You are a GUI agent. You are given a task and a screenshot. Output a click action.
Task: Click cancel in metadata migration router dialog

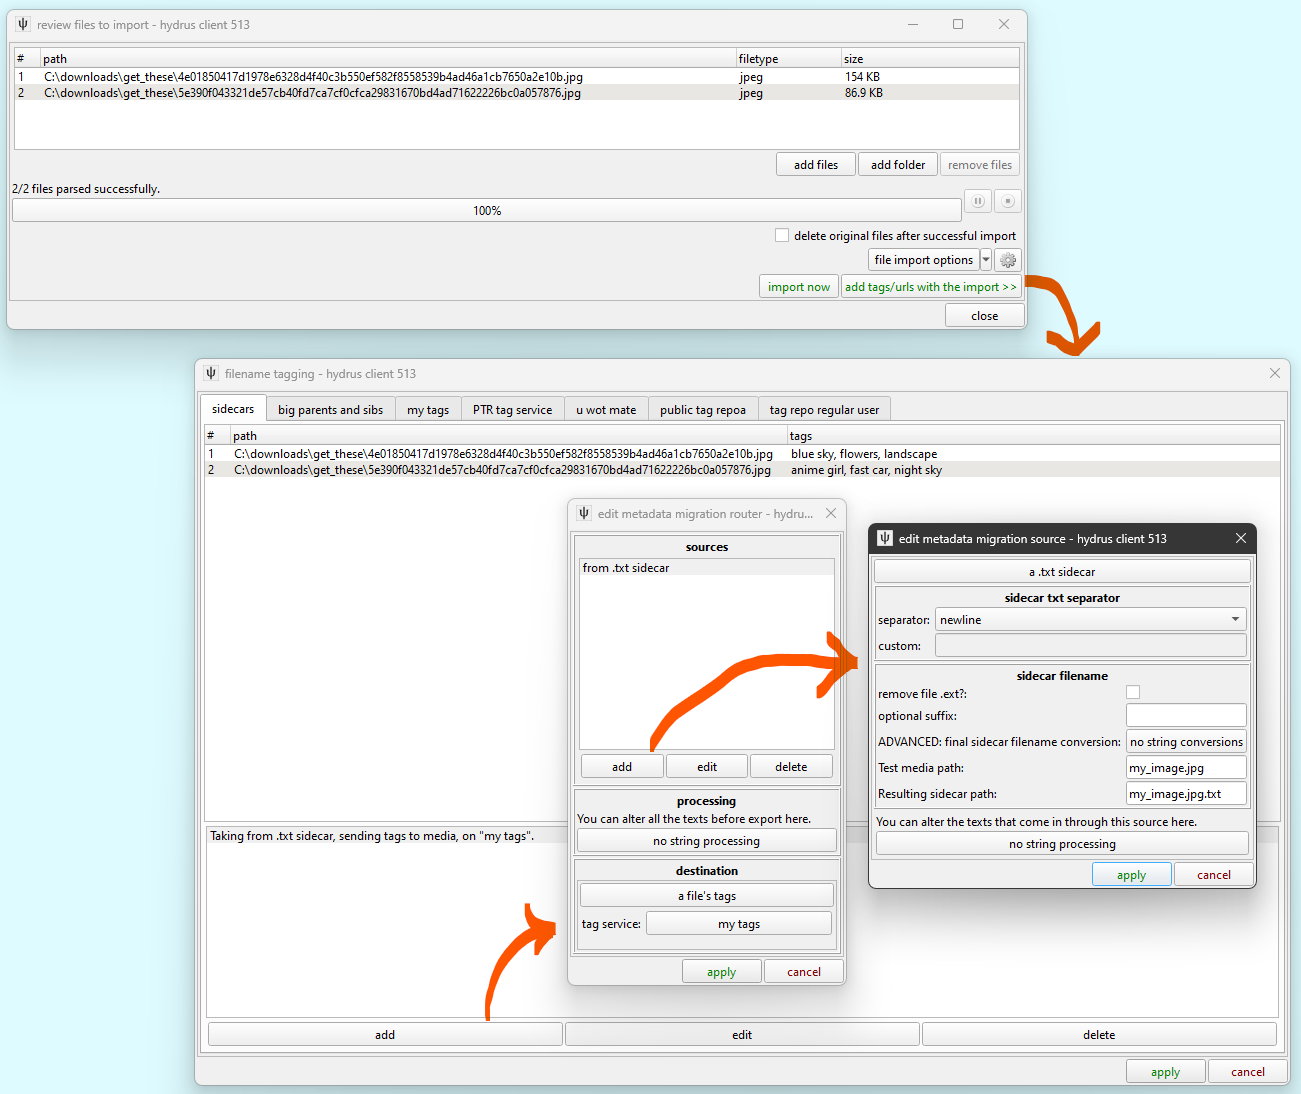(804, 972)
